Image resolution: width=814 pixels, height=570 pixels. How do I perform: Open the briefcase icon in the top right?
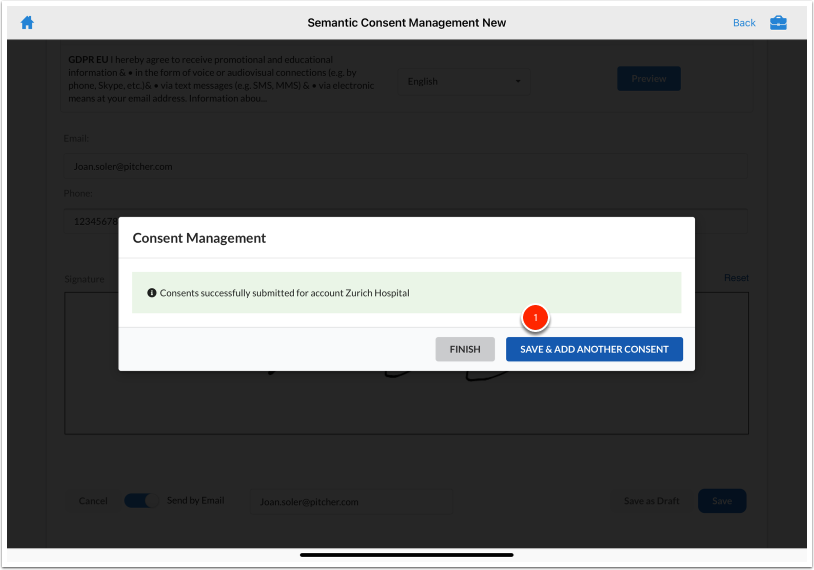[778, 23]
